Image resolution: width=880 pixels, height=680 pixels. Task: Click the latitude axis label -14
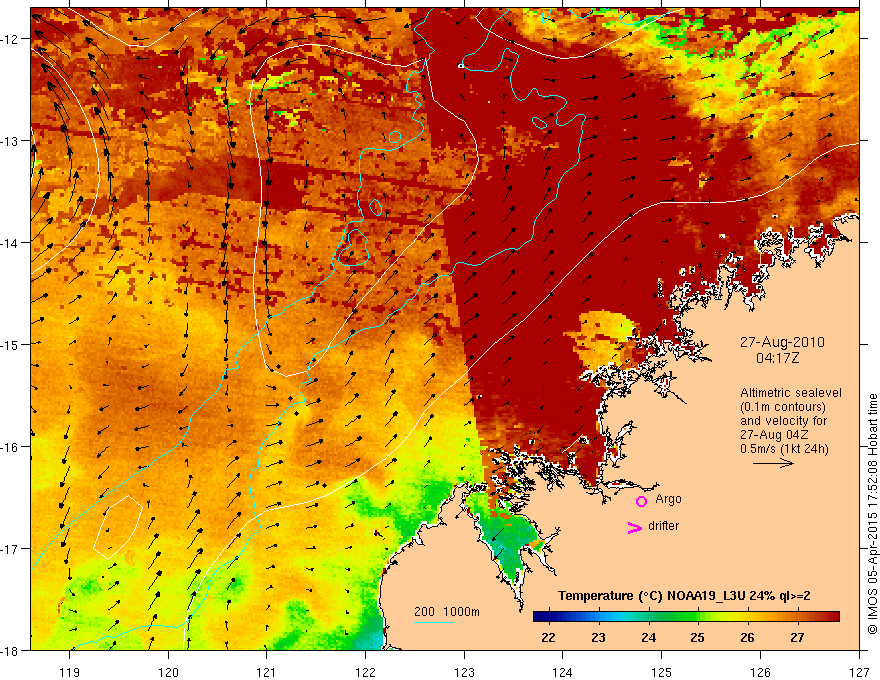click(11, 243)
